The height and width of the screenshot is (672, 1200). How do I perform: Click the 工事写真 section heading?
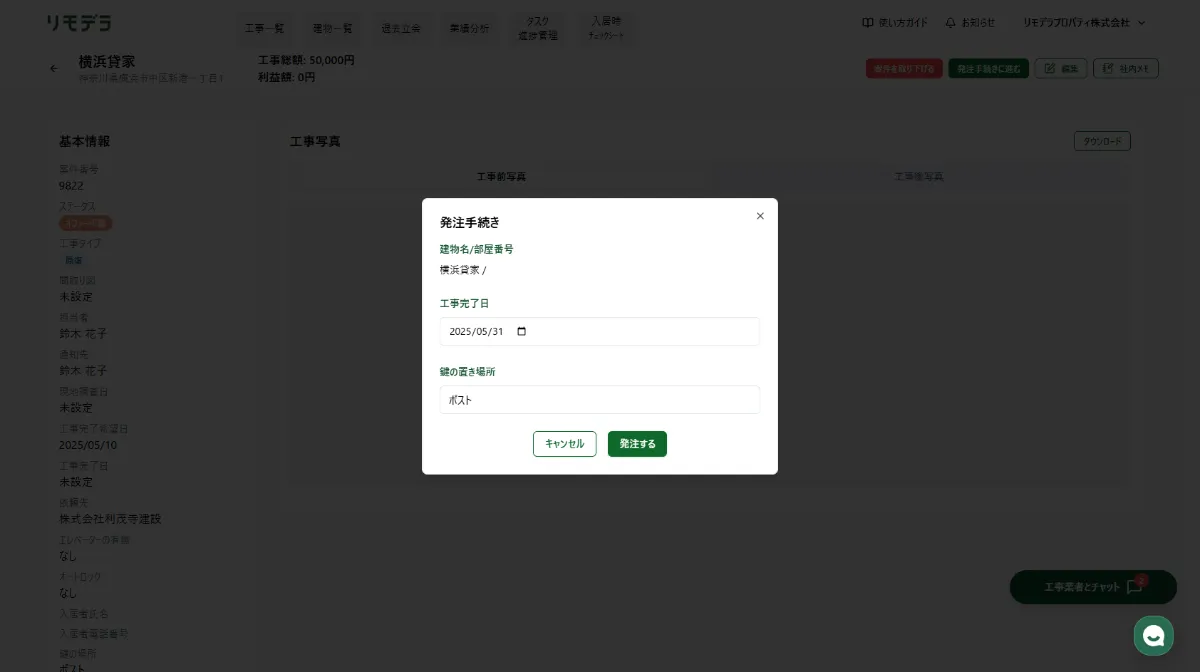click(x=315, y=141)
